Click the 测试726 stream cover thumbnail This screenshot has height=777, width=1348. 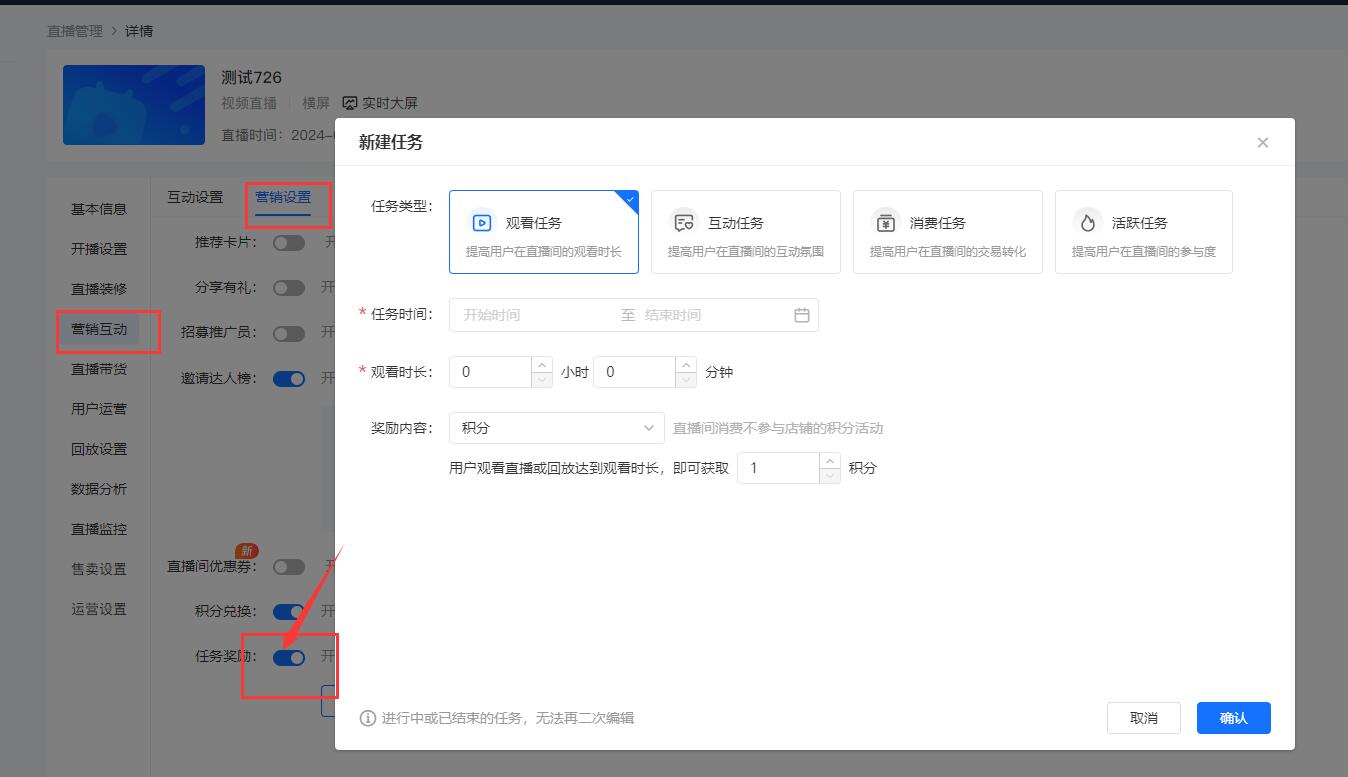pos(133,104)
